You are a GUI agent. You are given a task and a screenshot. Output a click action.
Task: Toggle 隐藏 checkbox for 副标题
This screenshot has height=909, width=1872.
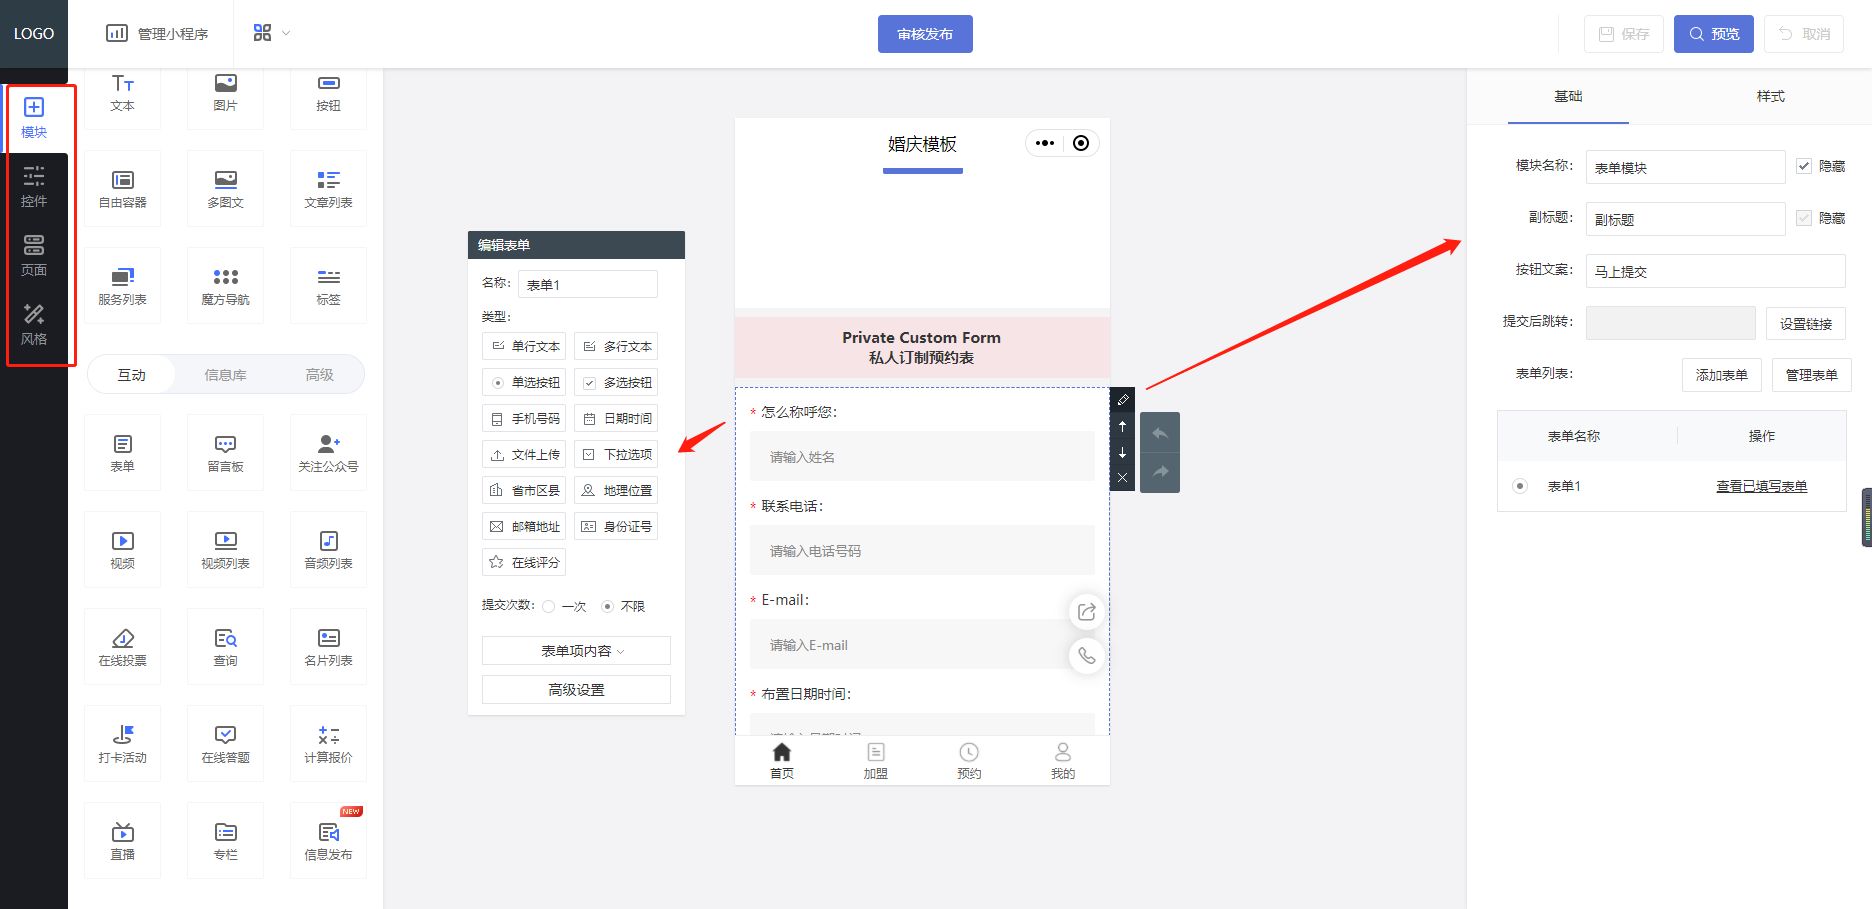pos(1804,218)
